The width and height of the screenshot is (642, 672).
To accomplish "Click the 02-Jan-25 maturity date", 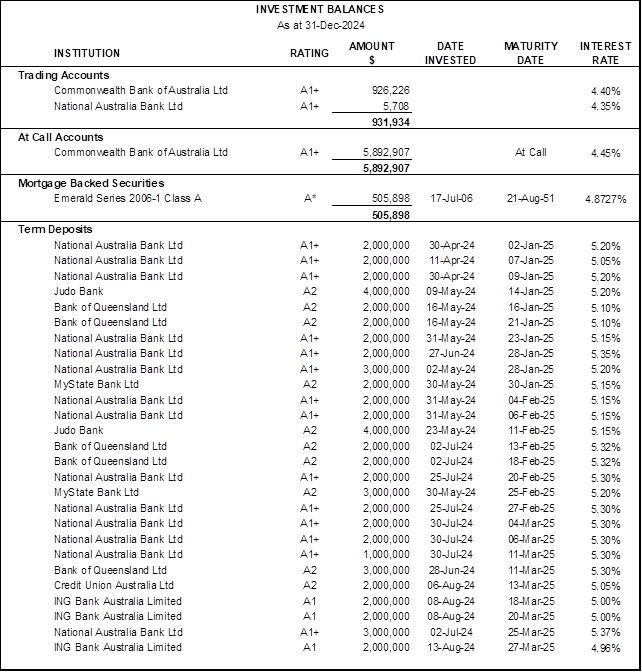I will click(x=531, y=246).
